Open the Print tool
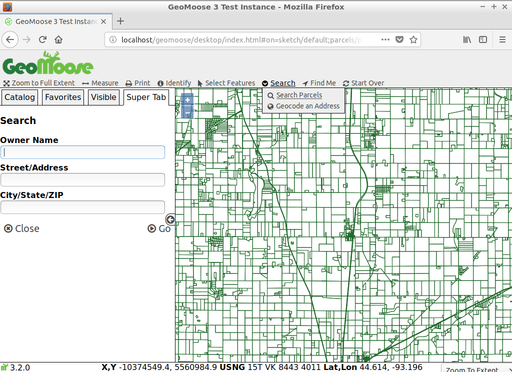 pyautogui.click(x=138, y=83)
